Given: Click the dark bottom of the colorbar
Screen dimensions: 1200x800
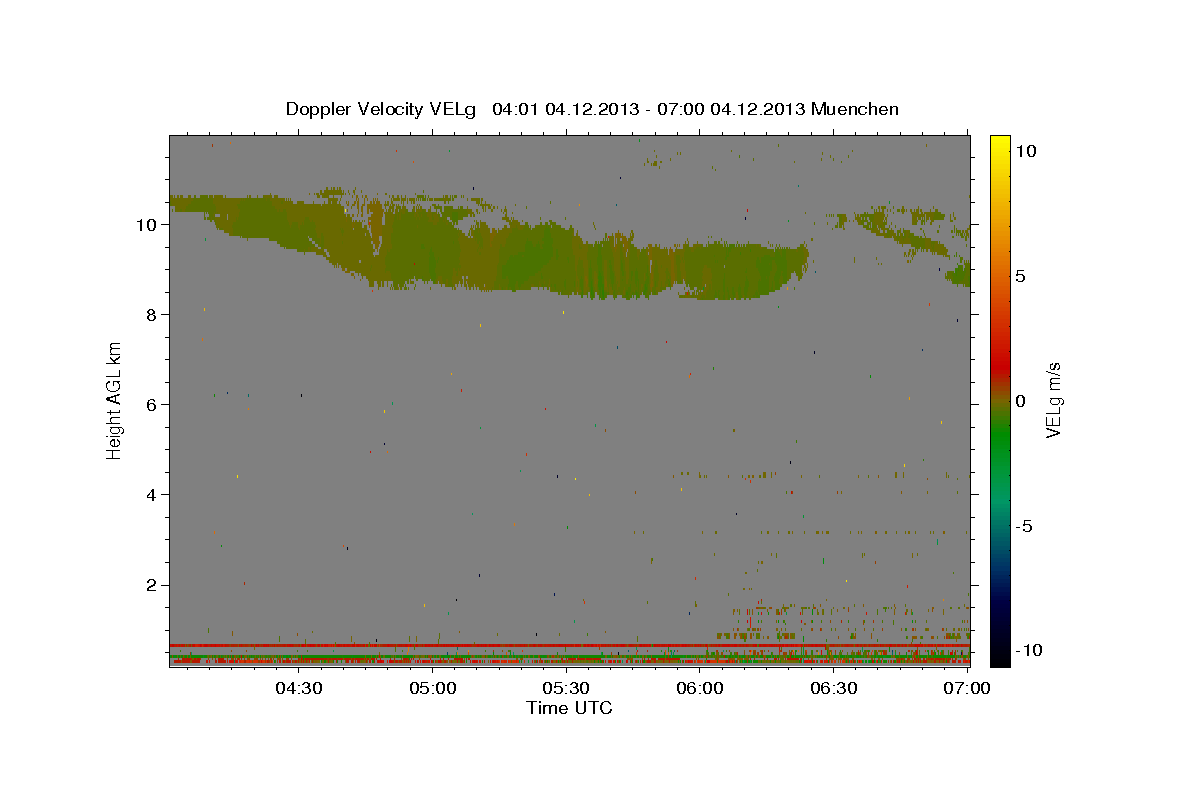Looking at the screenshot, I should pos(999,650).
